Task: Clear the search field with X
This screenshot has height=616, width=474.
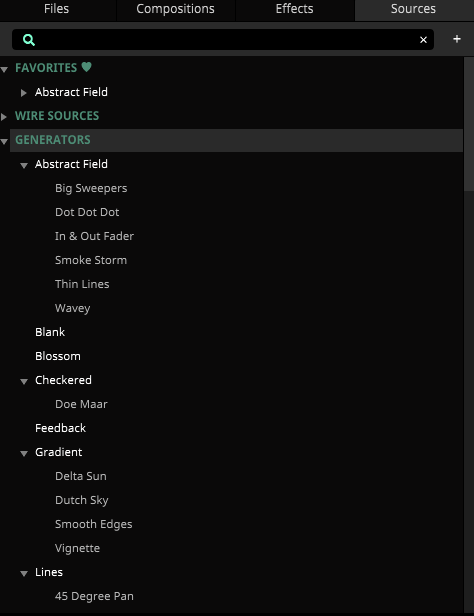Action: 423,40
